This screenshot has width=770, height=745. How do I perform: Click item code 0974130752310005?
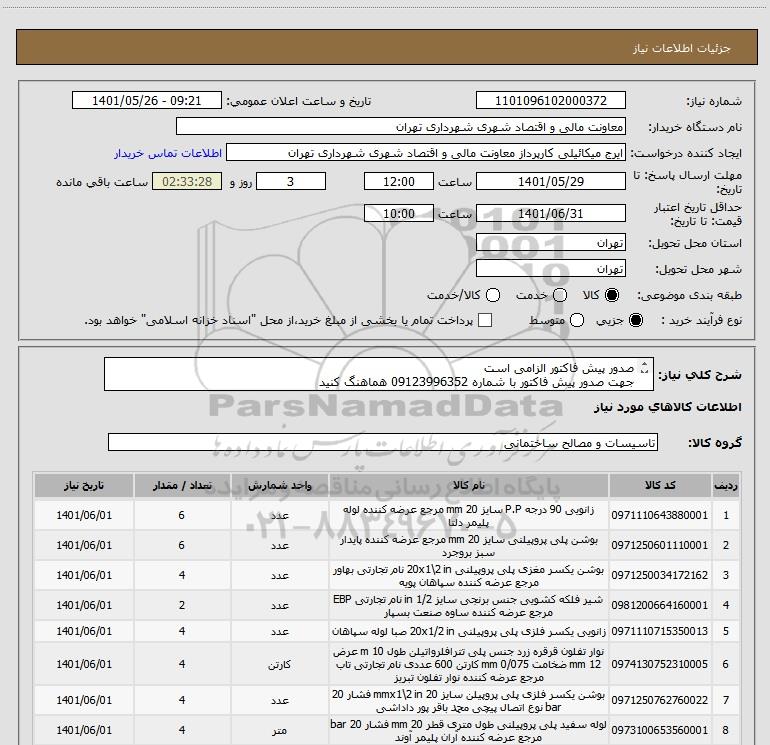coord(660,664)
